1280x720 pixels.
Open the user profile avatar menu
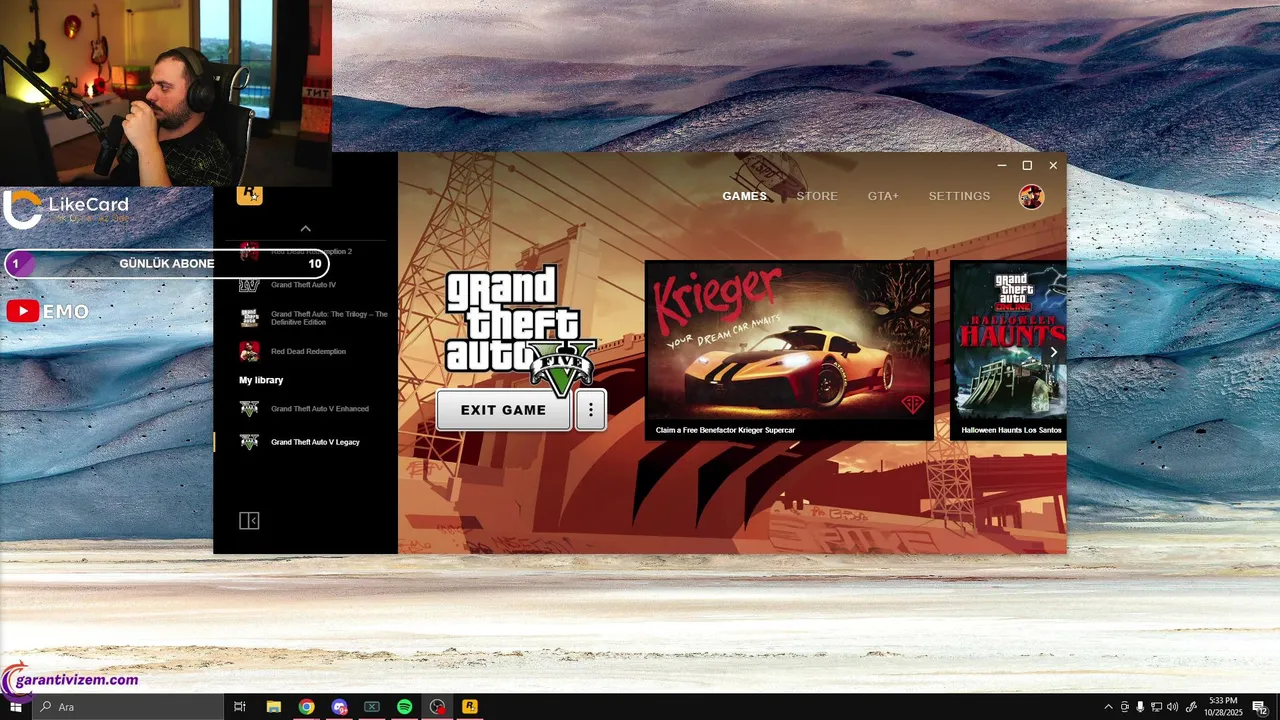1031,197
